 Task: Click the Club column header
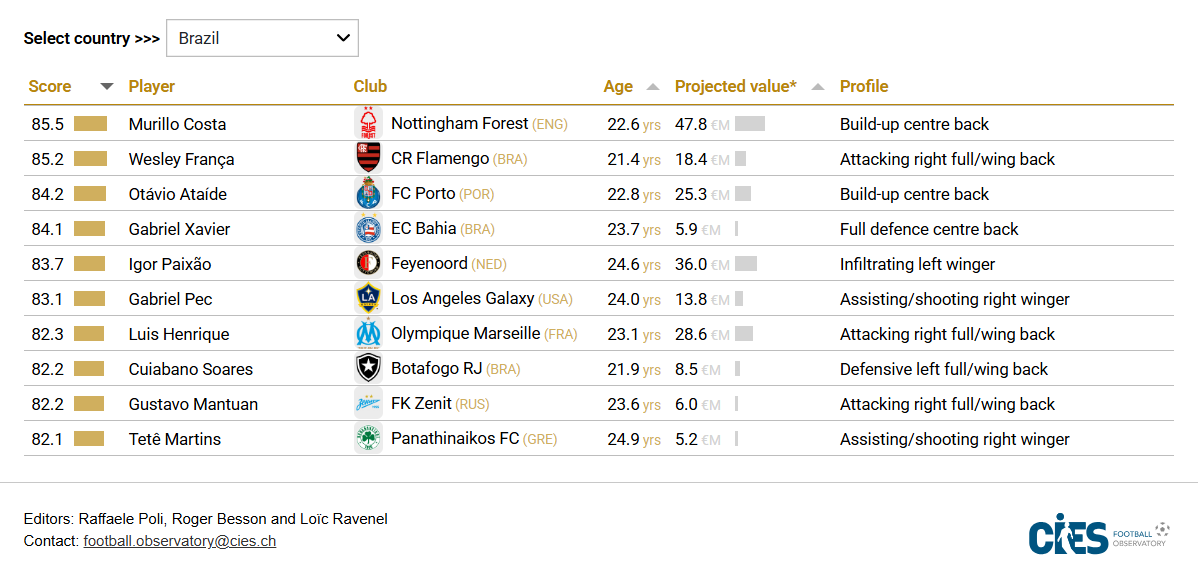pos(370,87)
